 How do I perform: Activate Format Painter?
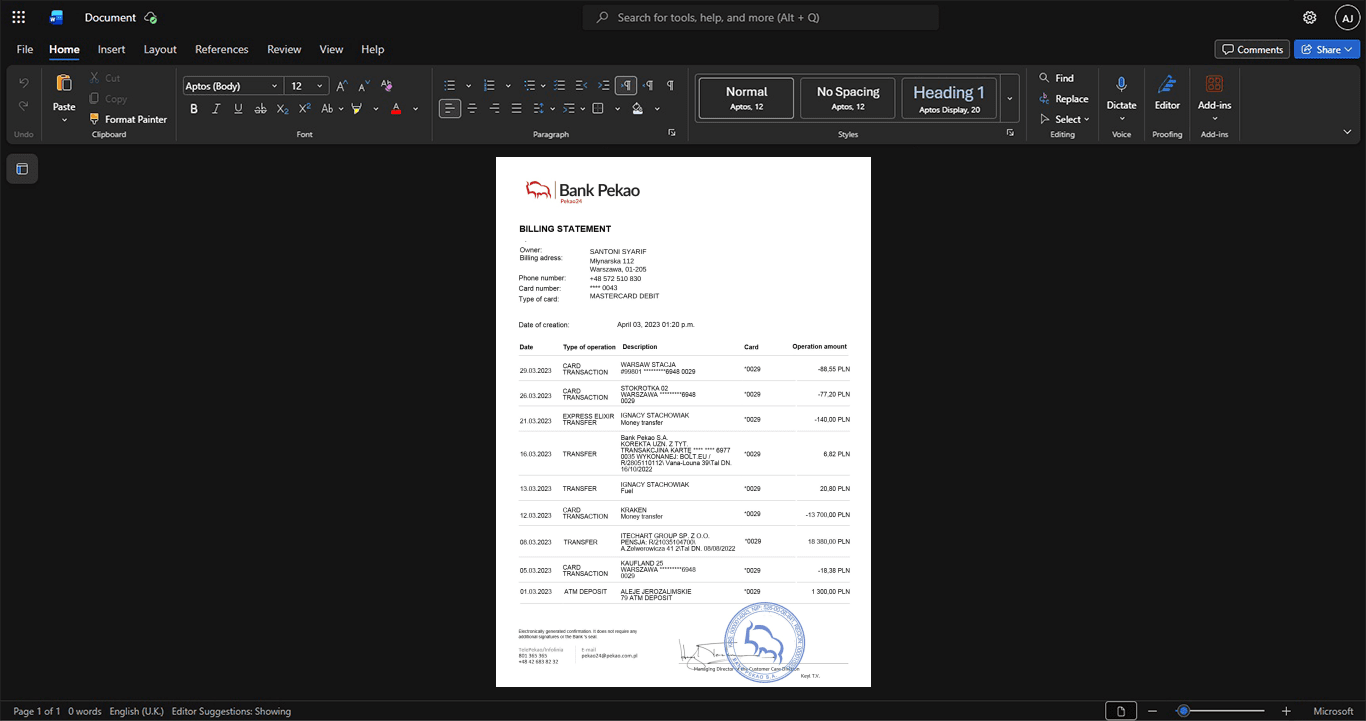(x=128, y=119)
